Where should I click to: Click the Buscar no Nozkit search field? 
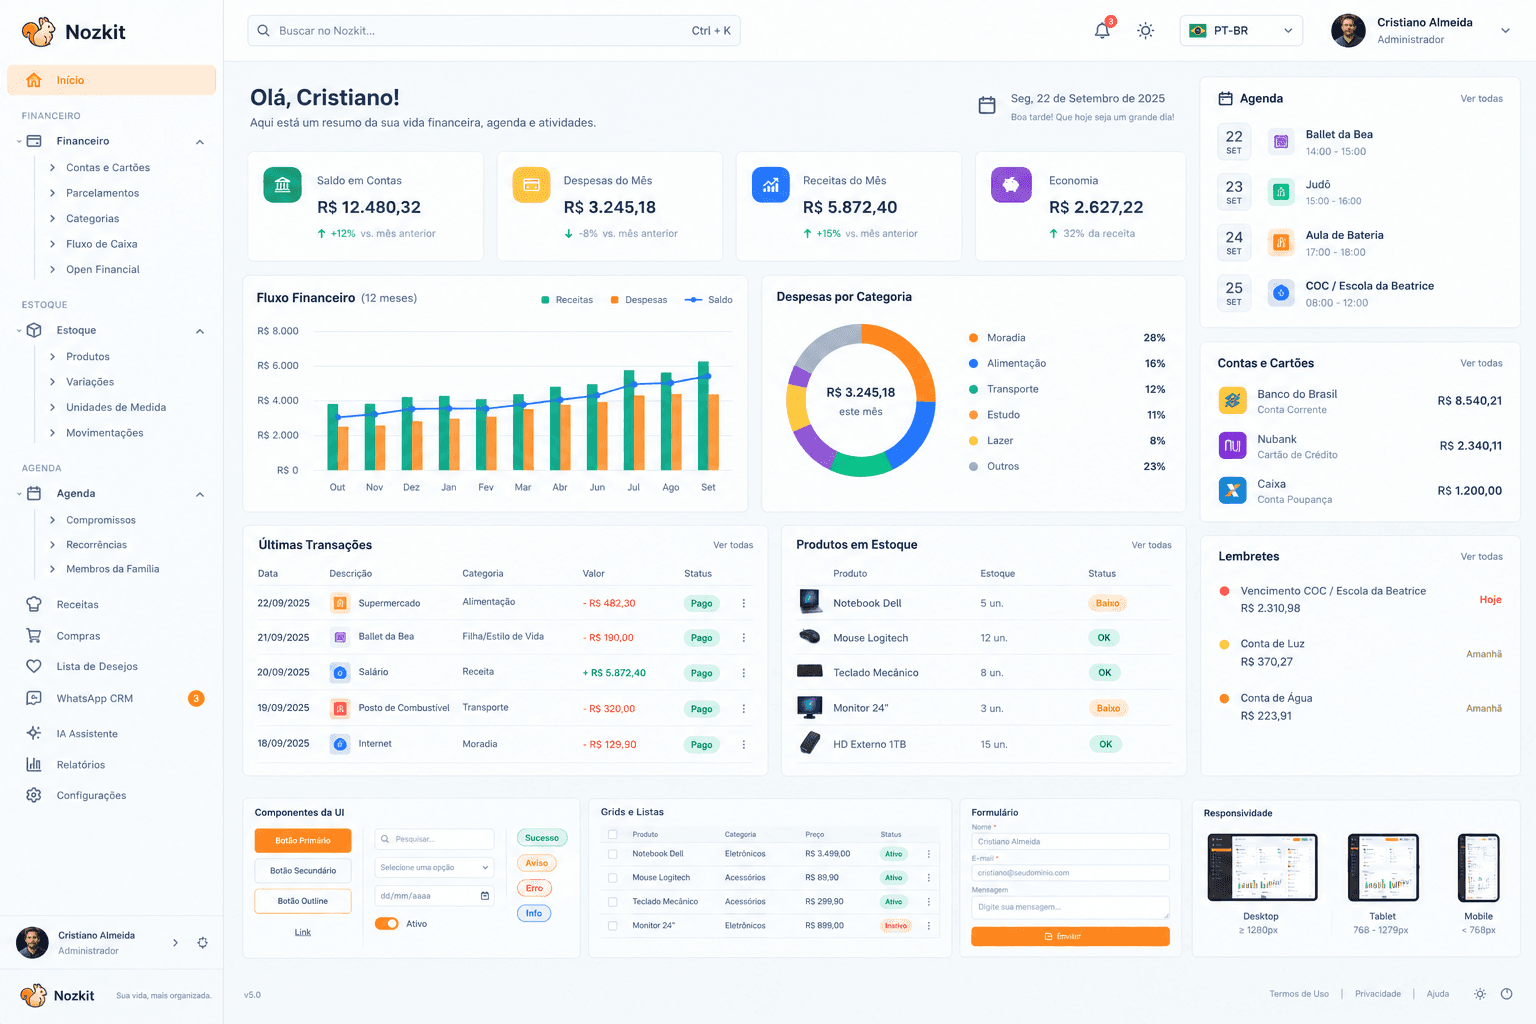(494, 31)
